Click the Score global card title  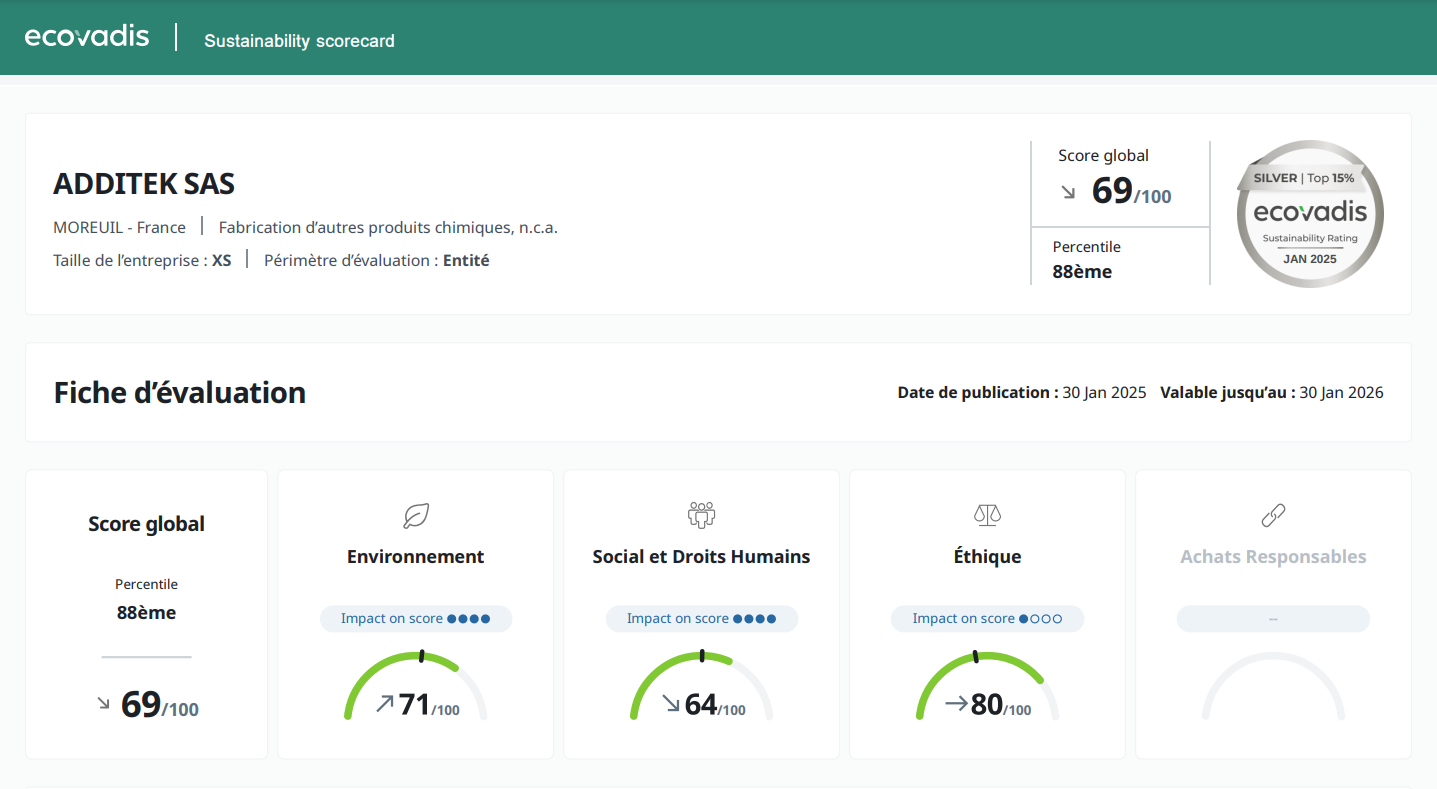coord(146,524)
